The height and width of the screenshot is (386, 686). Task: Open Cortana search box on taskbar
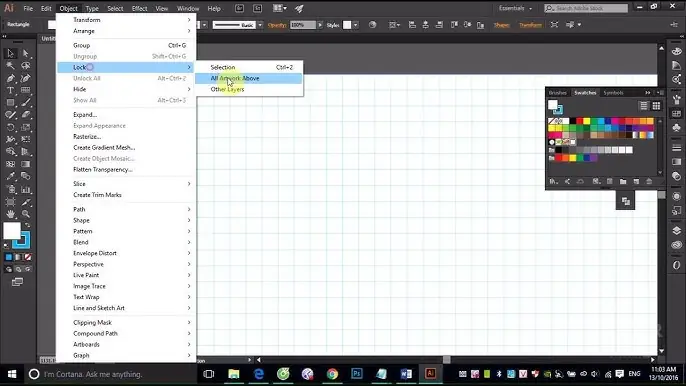pos(111,374)
